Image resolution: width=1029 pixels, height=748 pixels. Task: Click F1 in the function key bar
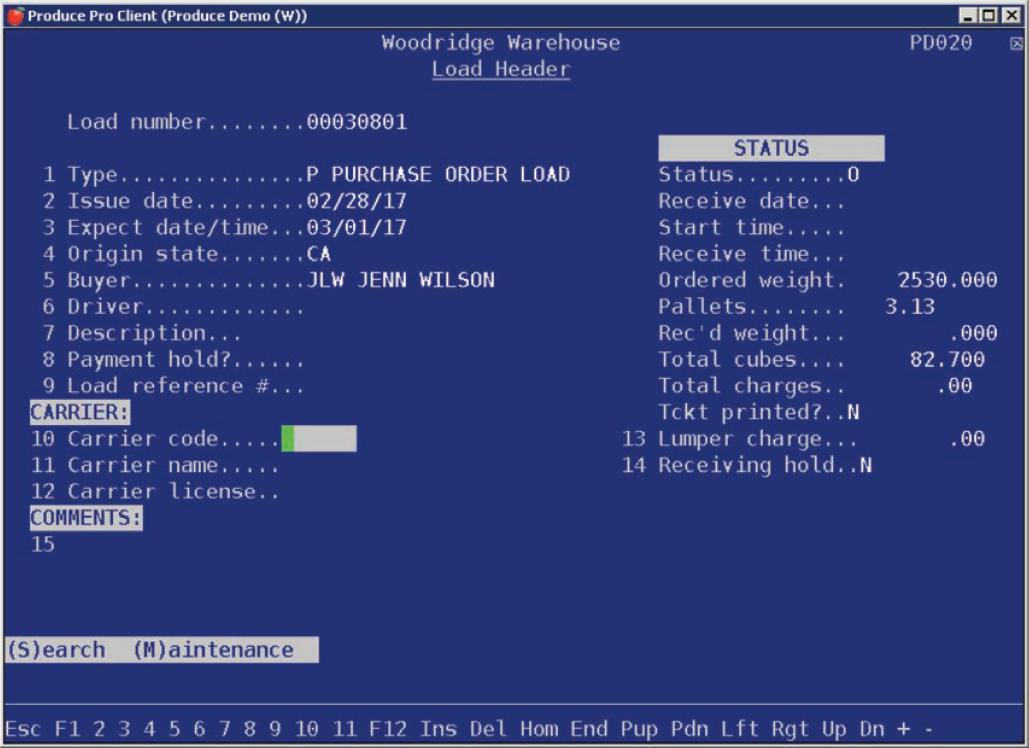tap(67, 729)
